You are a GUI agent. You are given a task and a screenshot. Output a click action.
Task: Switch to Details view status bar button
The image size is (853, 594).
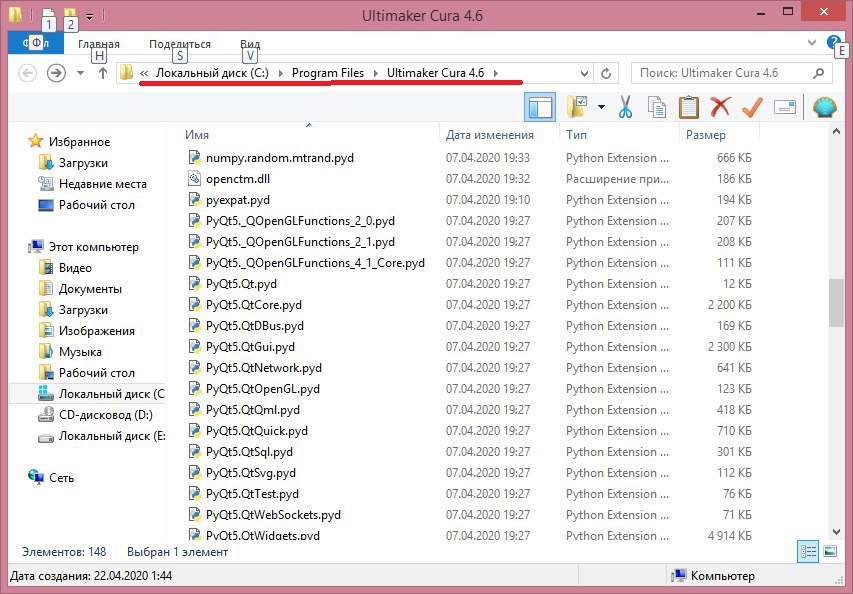click(808, 552)
